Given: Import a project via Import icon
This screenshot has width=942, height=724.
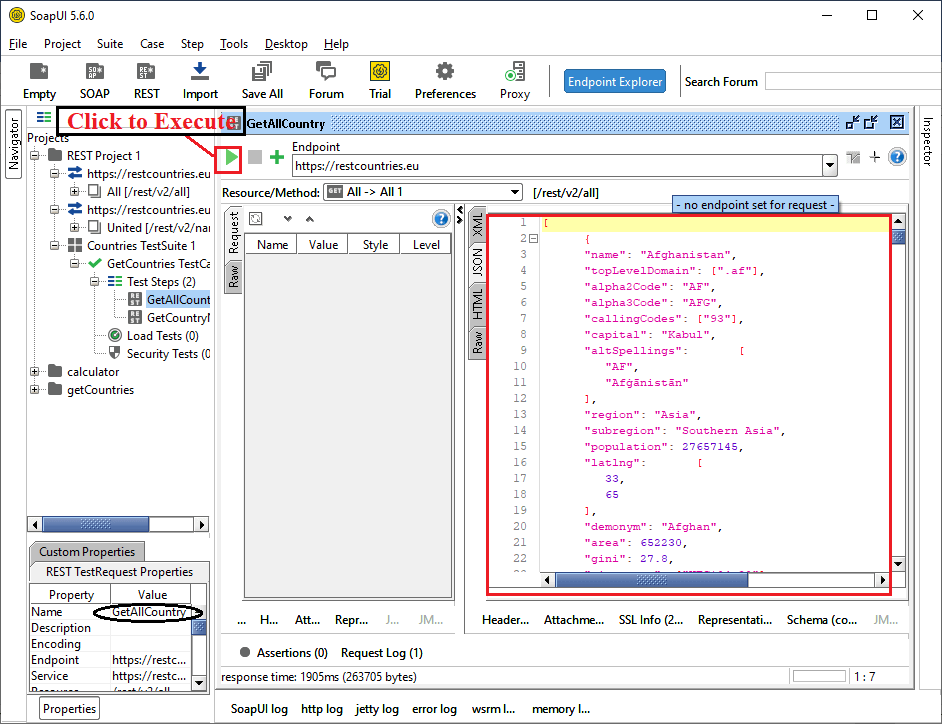Looking at the screenshot, I should (200, 81).
